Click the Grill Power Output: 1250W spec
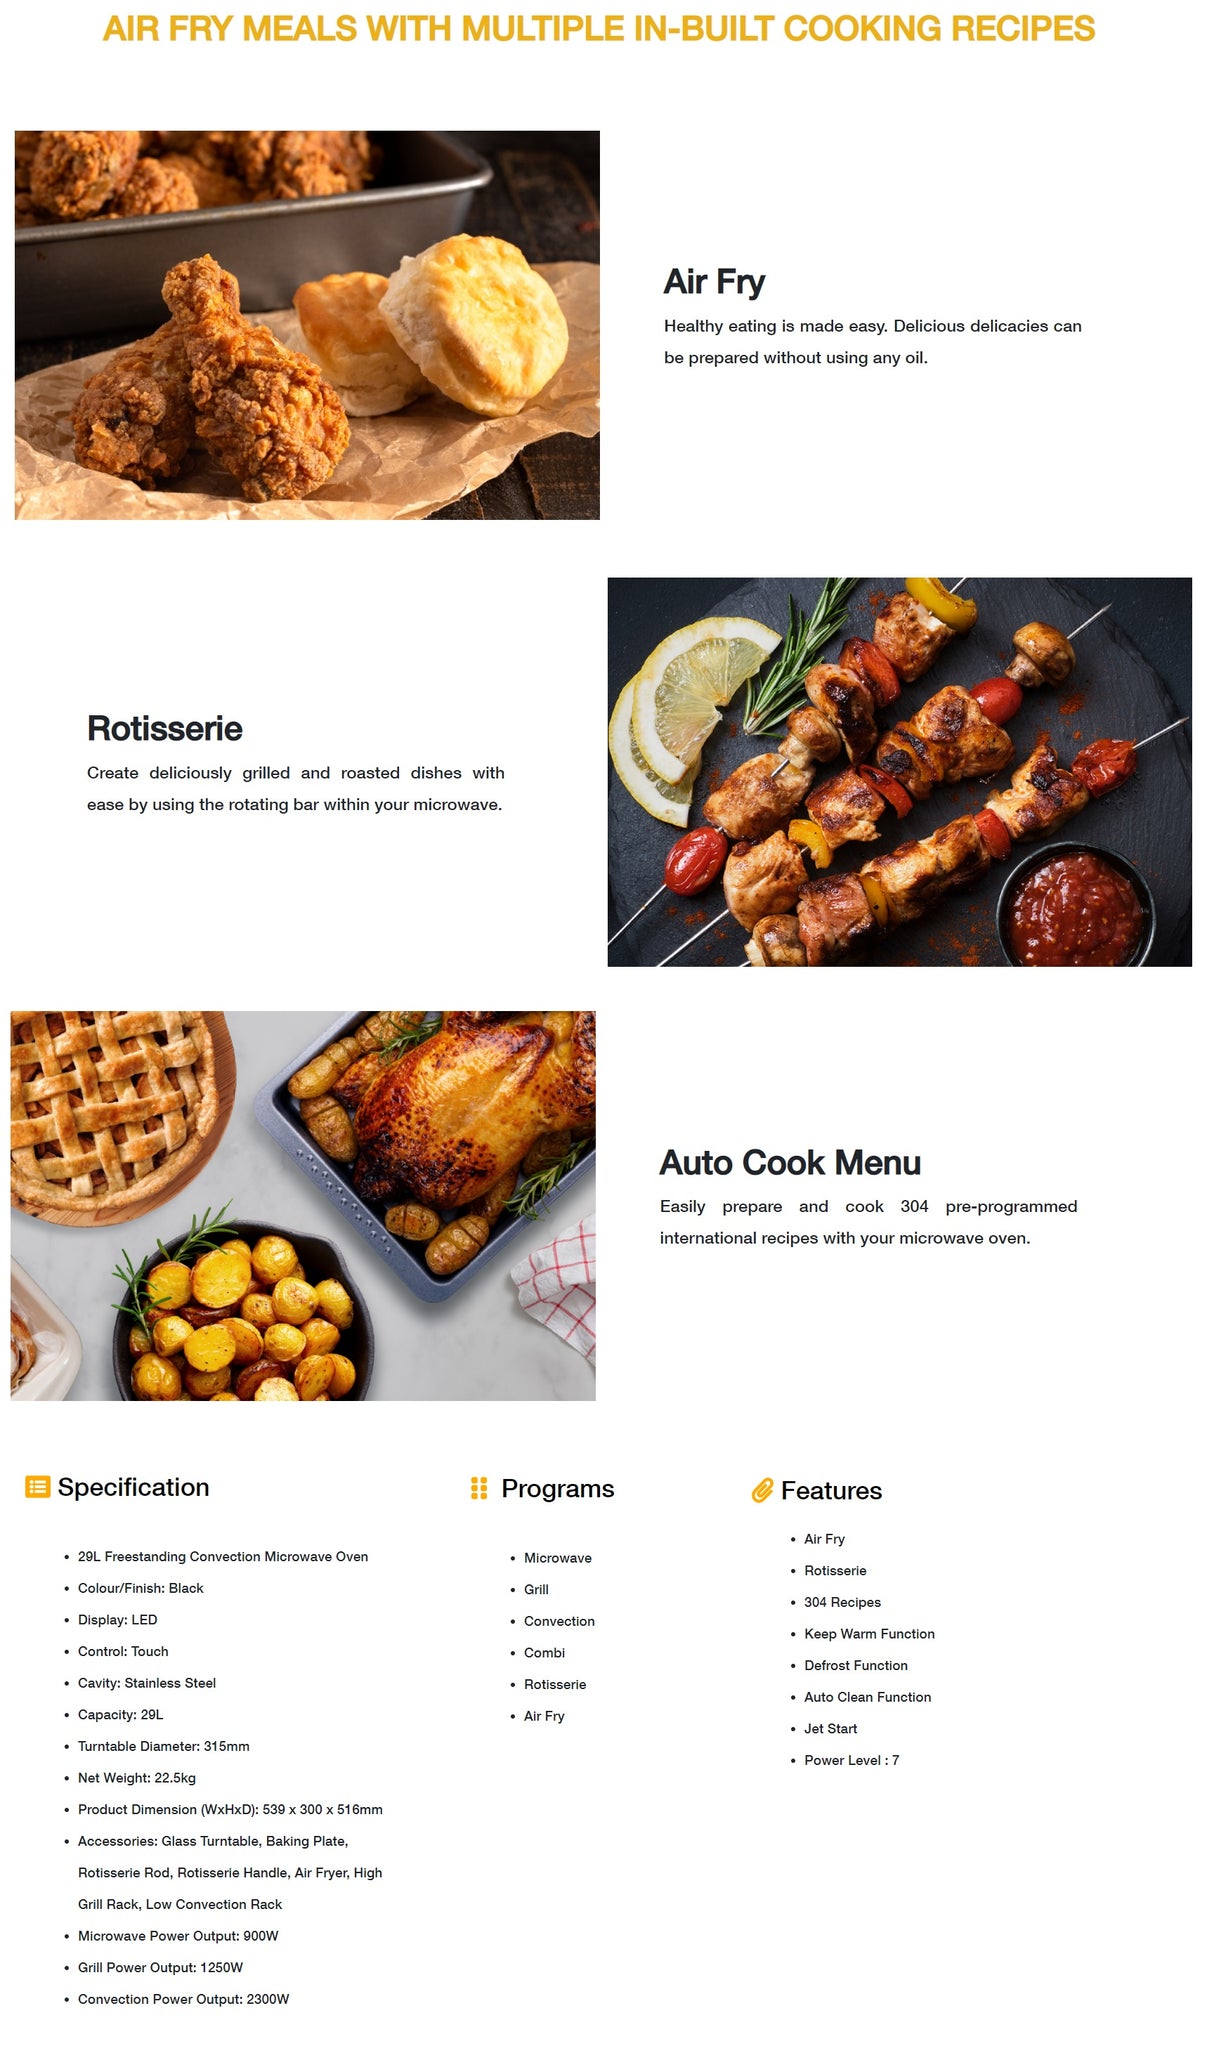 [x=160, y=1967]
